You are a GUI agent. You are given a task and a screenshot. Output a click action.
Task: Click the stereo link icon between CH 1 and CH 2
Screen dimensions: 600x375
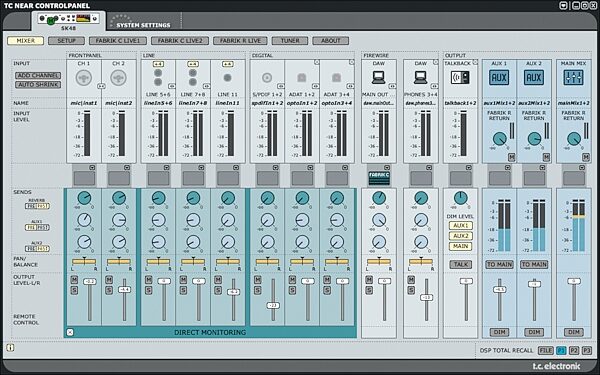101,86
